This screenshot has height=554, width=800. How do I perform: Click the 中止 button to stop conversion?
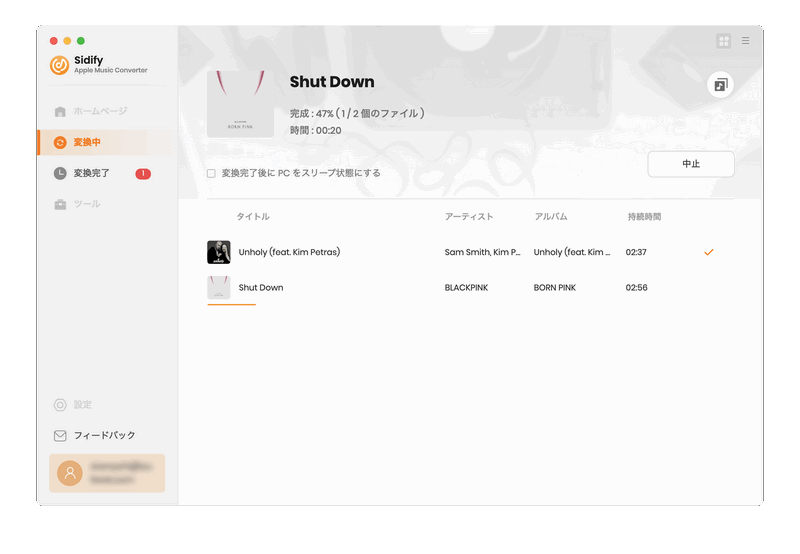(x=691, y=164)
